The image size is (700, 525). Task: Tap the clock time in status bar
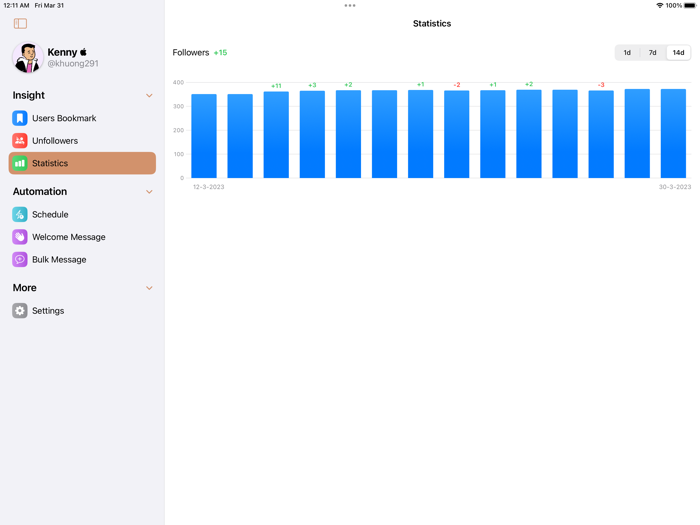[x=17, y=5]
